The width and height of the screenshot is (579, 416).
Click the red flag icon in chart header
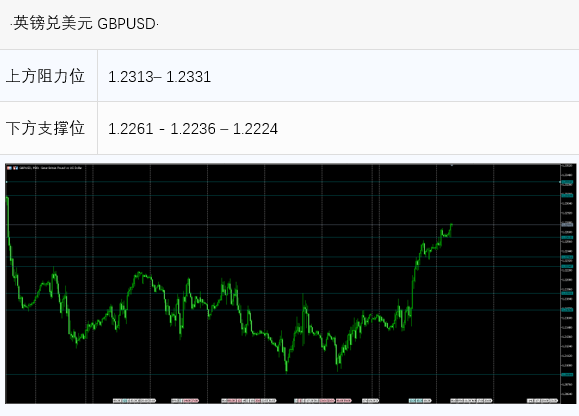click(9, 168)
